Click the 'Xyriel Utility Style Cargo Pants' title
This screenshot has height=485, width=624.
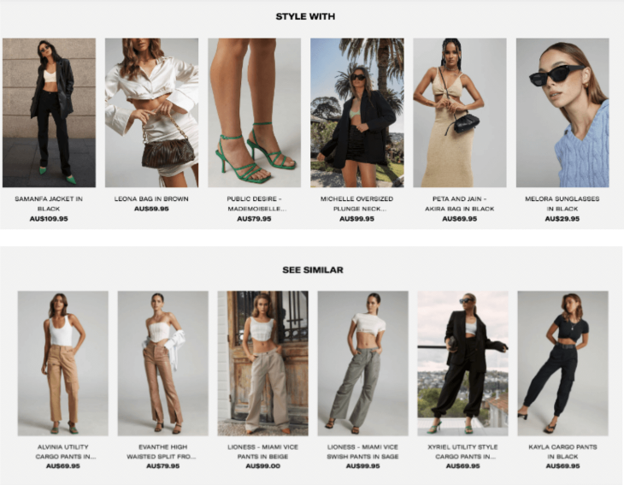pyautogui.click(x=463, y=452)
